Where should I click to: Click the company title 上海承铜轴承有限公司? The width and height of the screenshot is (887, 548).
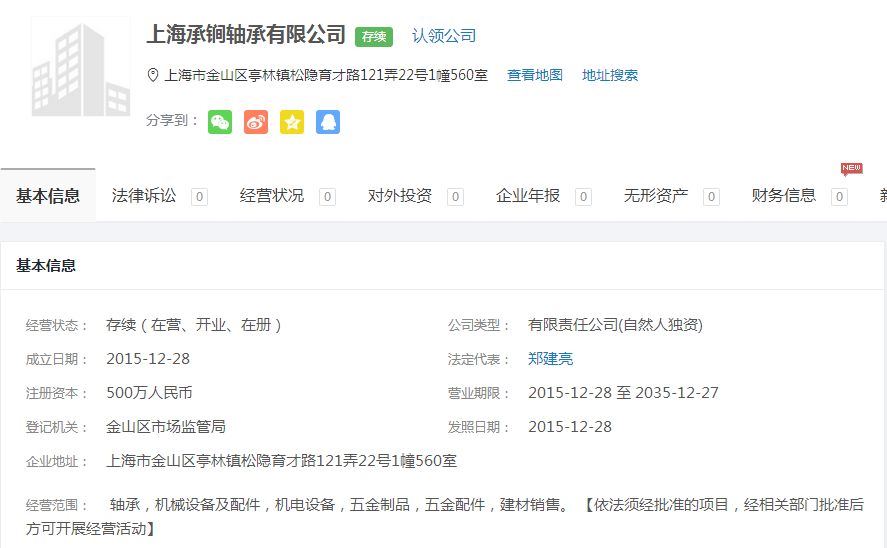tap(246, 35)
